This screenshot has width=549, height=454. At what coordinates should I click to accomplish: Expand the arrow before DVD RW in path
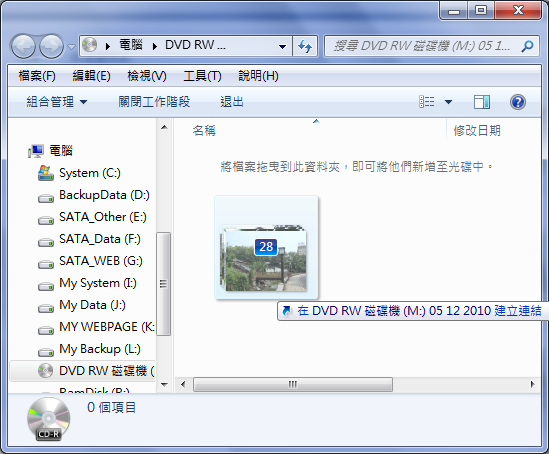(155, 46)
